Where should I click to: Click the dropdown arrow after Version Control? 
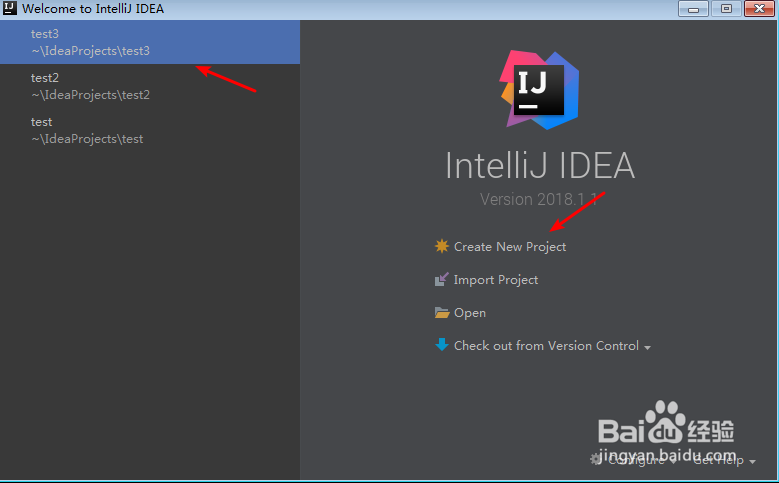pos(647,348)
